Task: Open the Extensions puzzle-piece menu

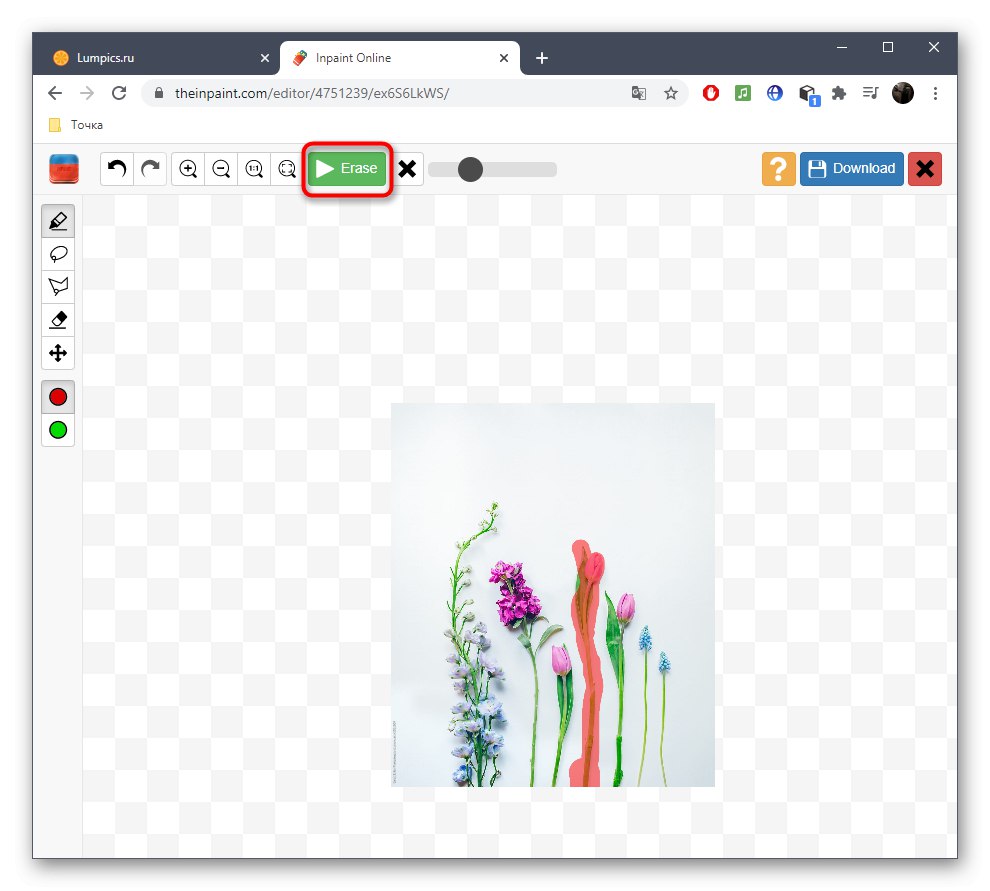Action: point(838,92)
